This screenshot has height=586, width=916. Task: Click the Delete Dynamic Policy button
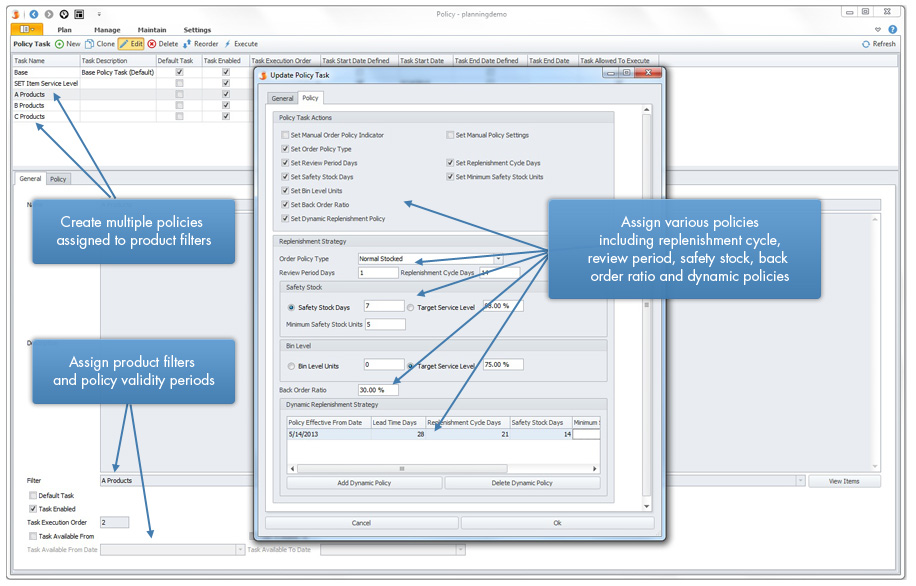tap(522, 483)
